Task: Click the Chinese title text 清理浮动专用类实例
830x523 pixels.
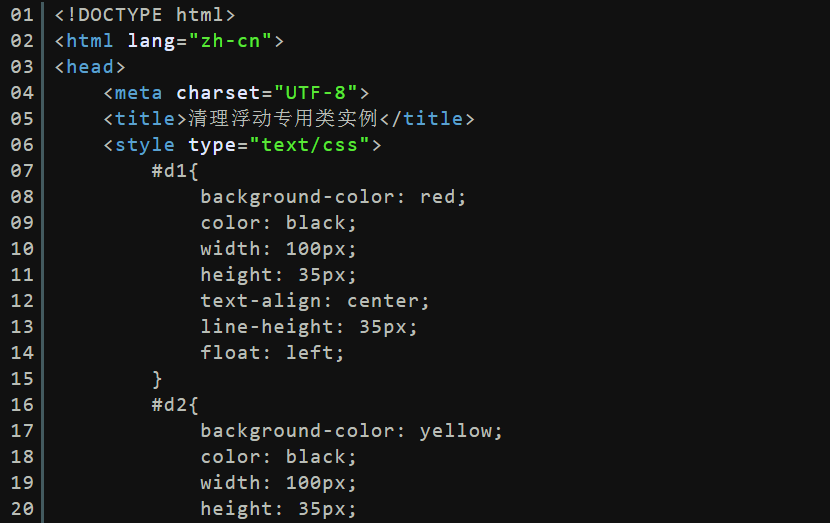Action: 283,119
